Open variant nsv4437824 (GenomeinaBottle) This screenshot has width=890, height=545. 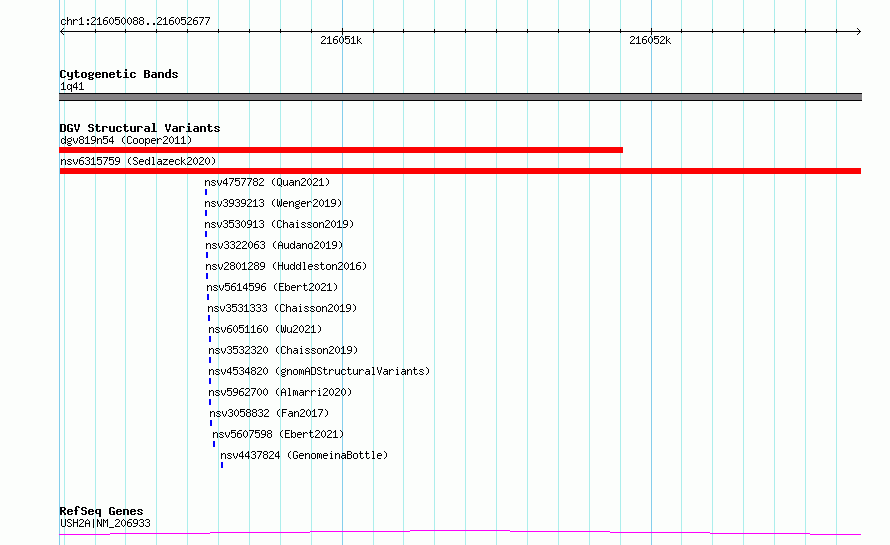pos(304,455)
